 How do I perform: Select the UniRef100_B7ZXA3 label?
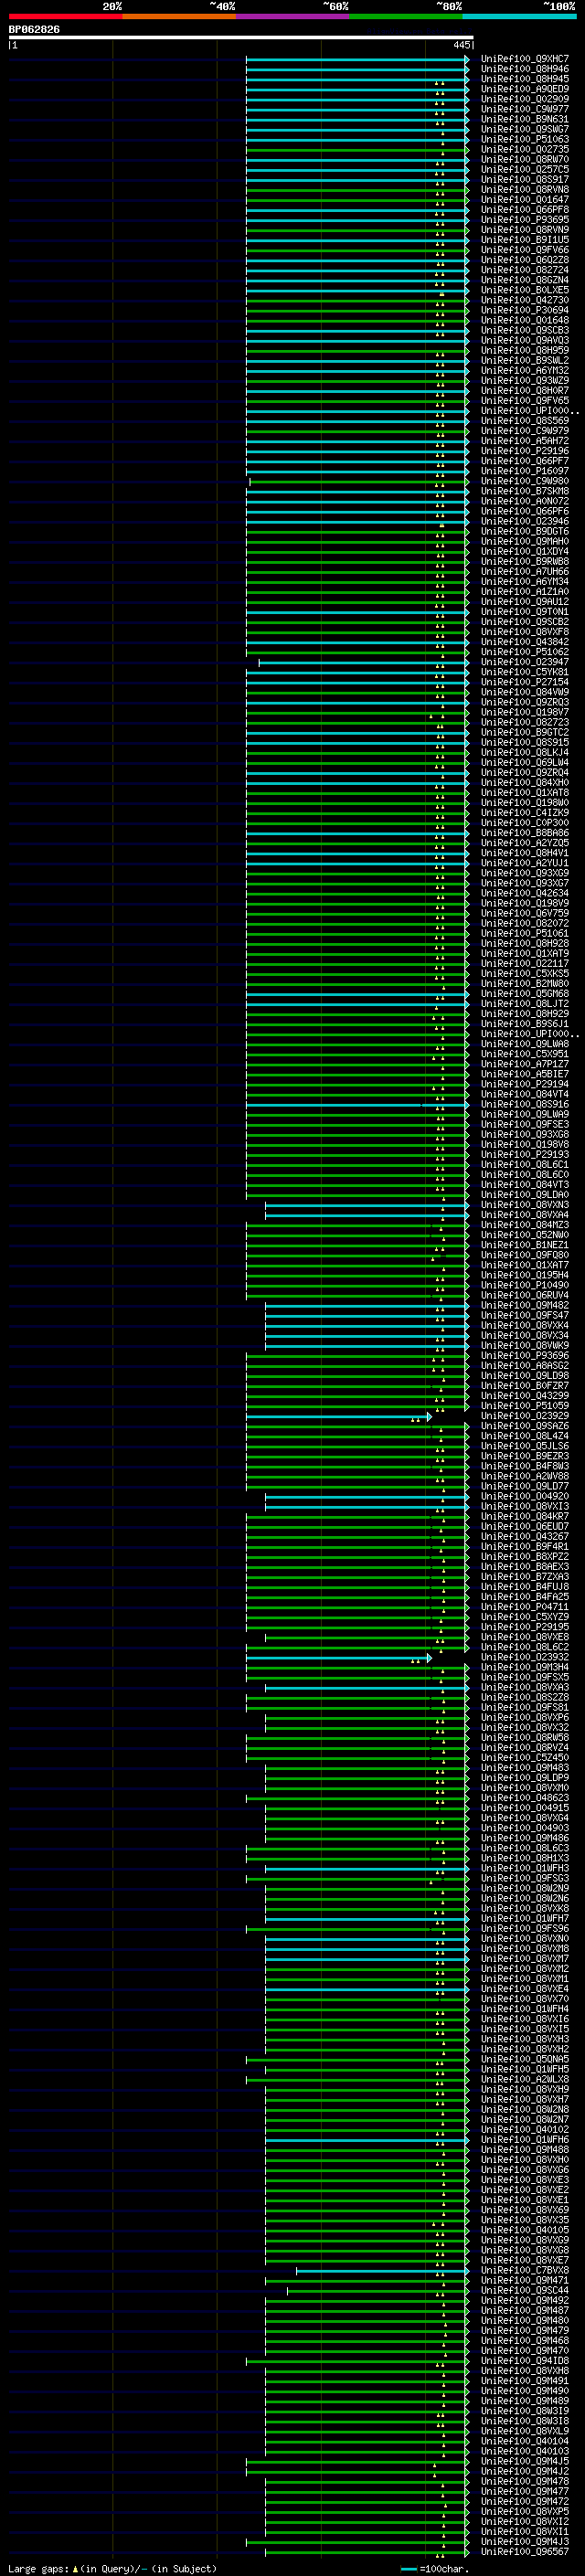point(525,1577)
